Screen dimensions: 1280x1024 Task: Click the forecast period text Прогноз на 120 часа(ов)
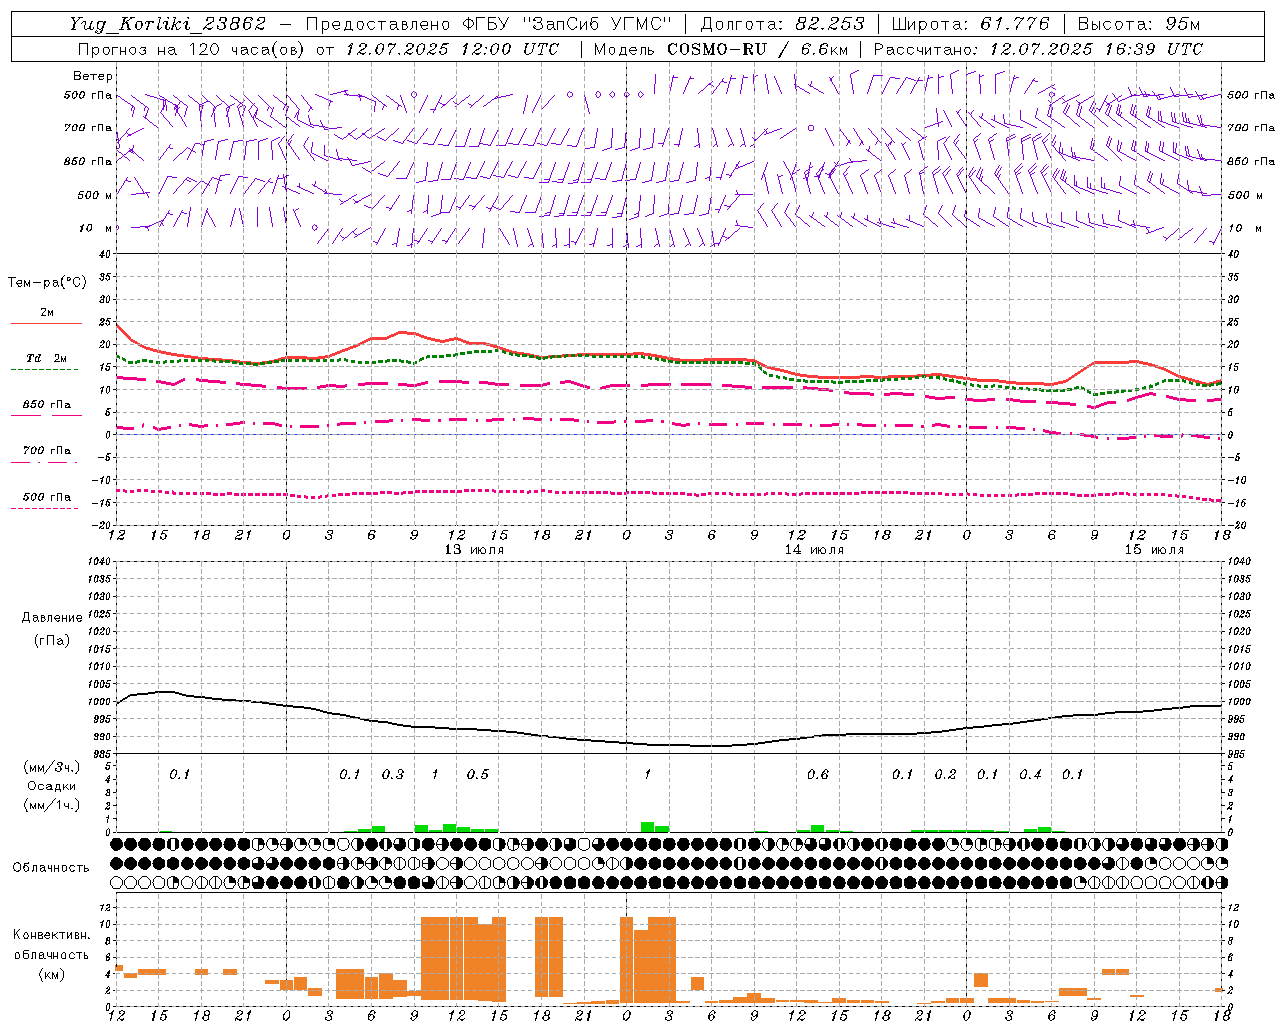pyautogui.click(x=192, y=49)
